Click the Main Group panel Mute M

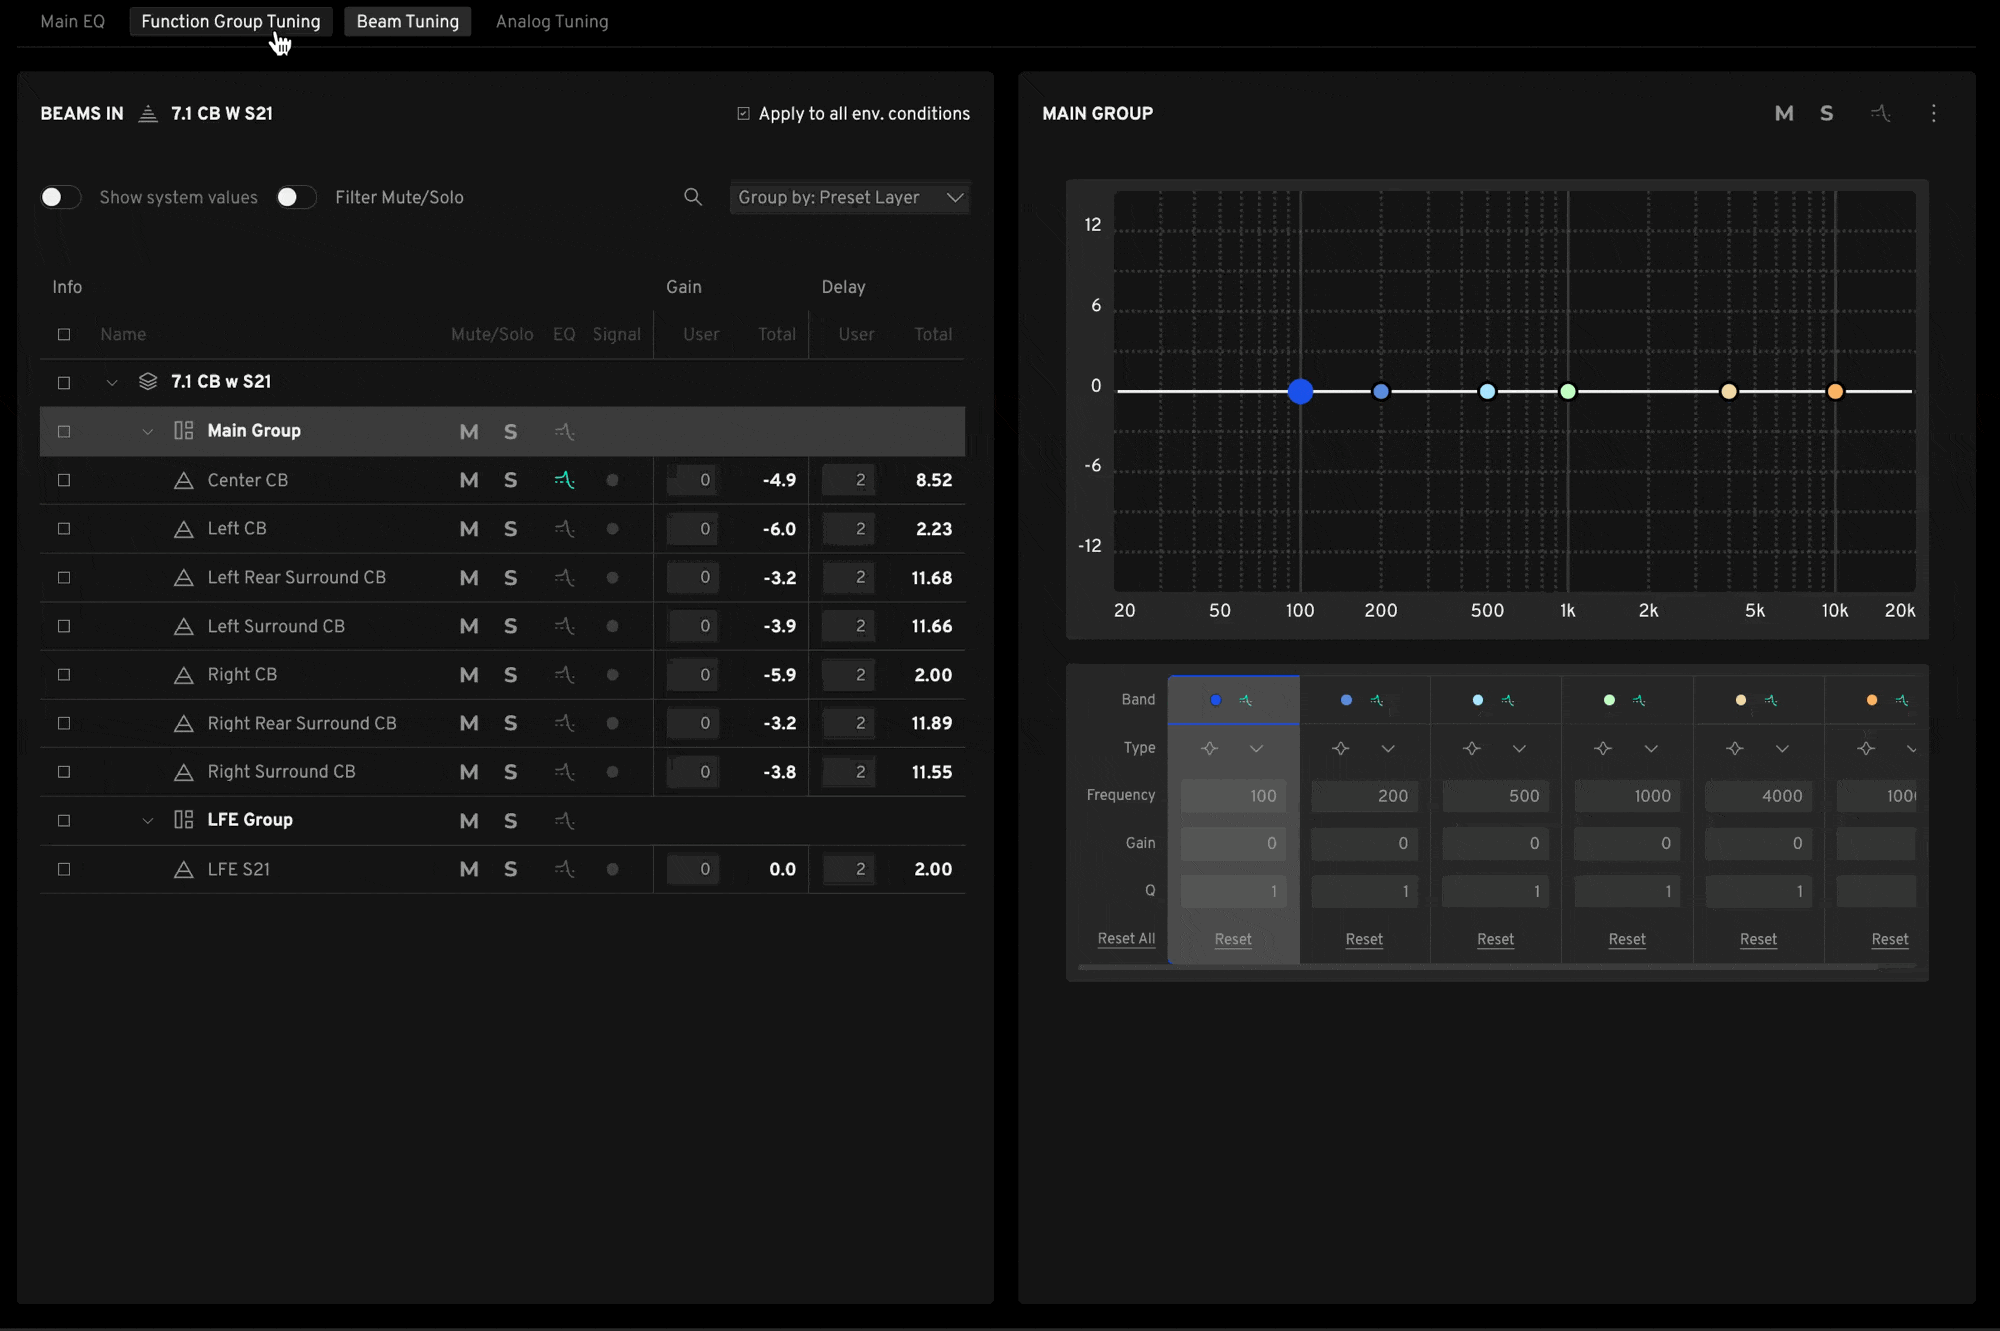point(1783,114)
